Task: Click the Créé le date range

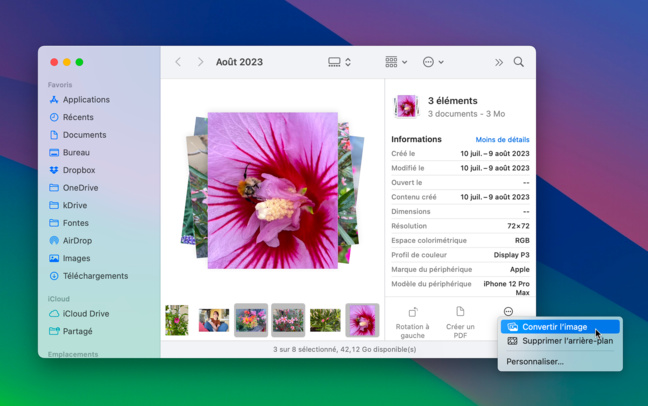Action: (495, 154)
